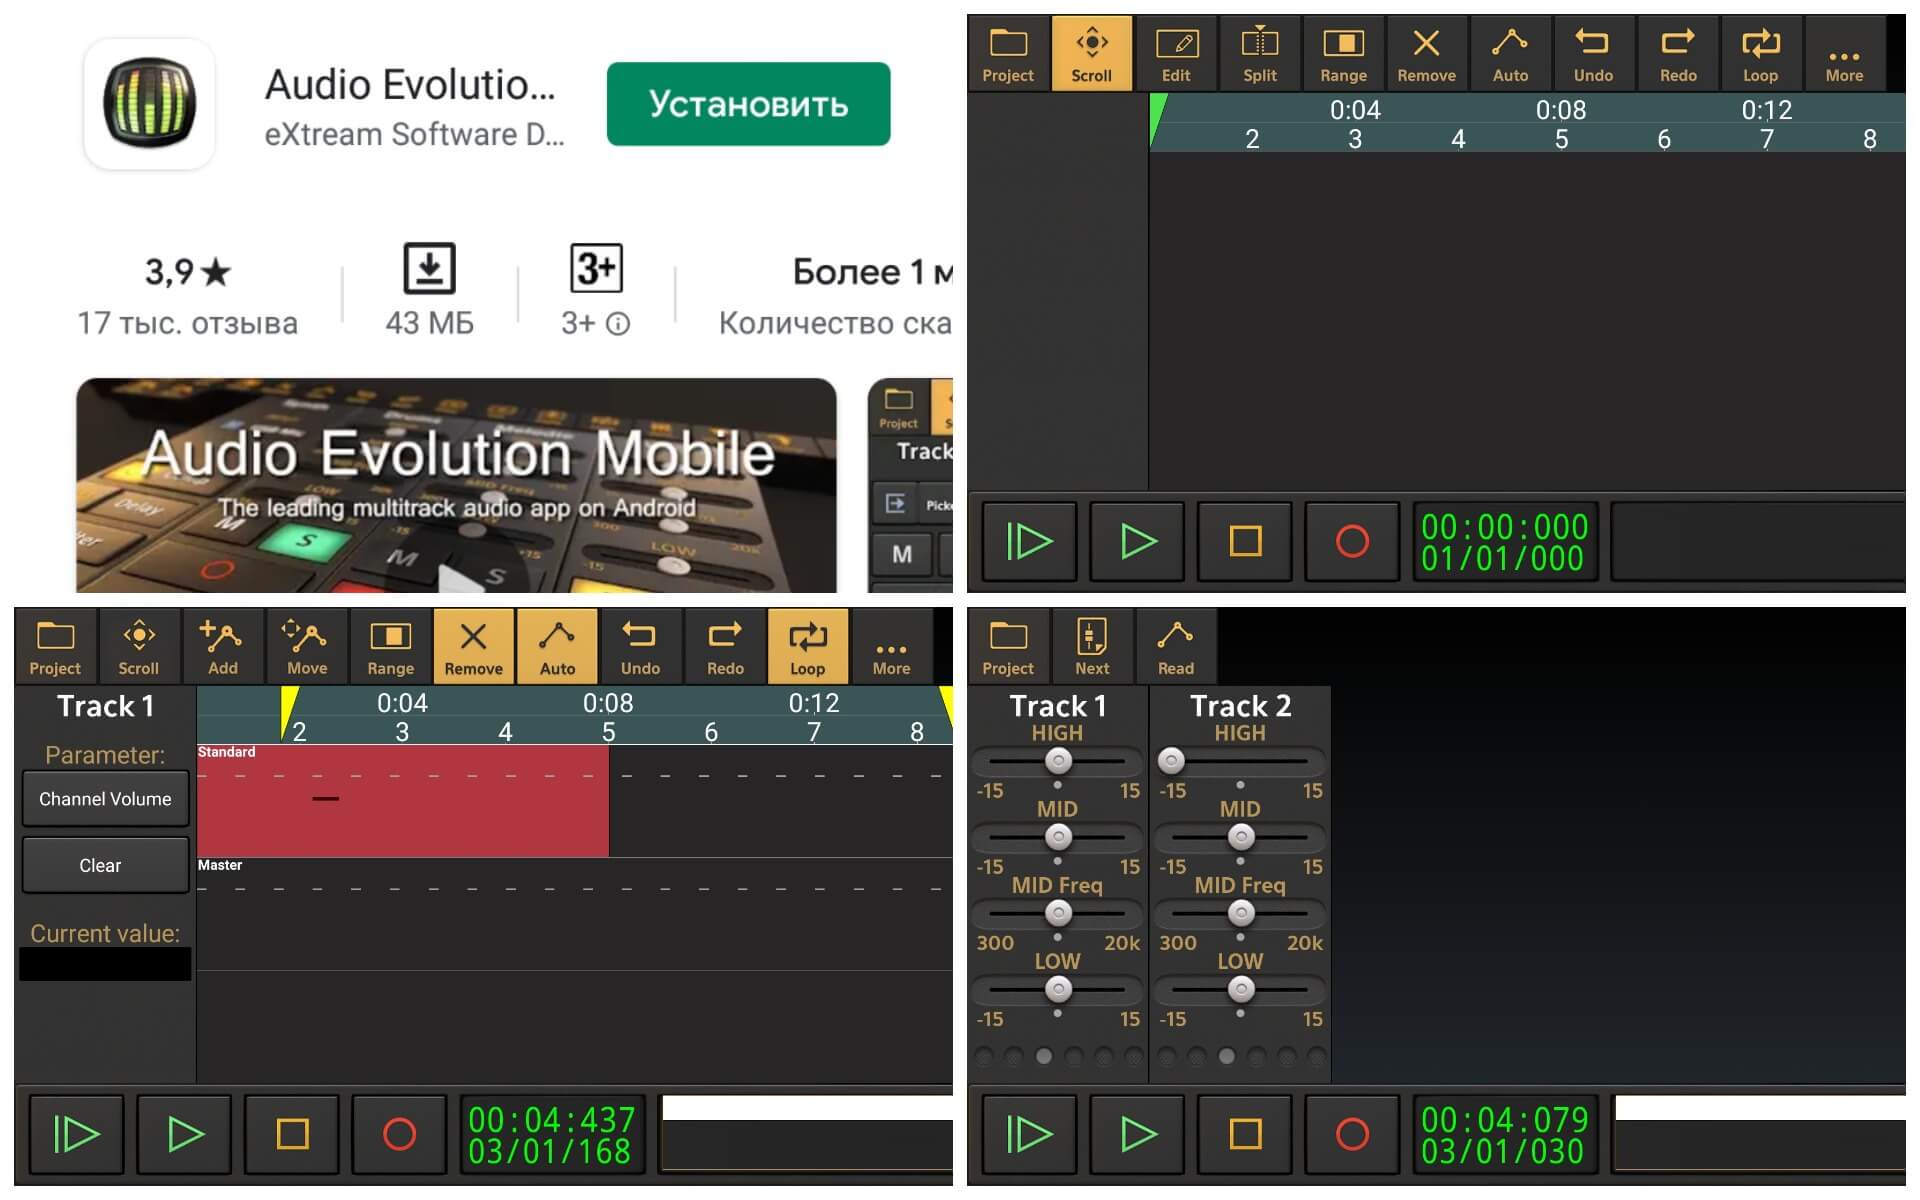Play the Audio Evolution Mobile promo video
1920x1200 pixels.
[x=456, y=485]
